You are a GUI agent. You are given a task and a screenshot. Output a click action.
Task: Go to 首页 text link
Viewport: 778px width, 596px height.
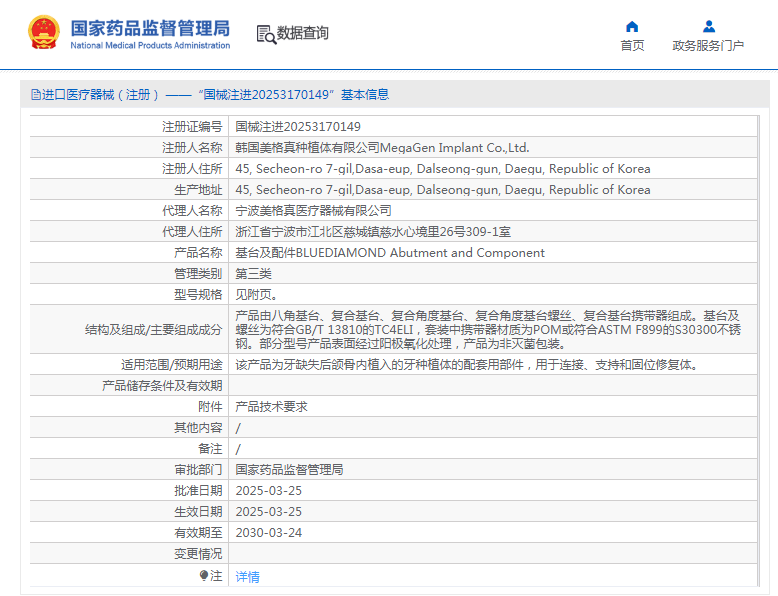[x=632, y=46]
